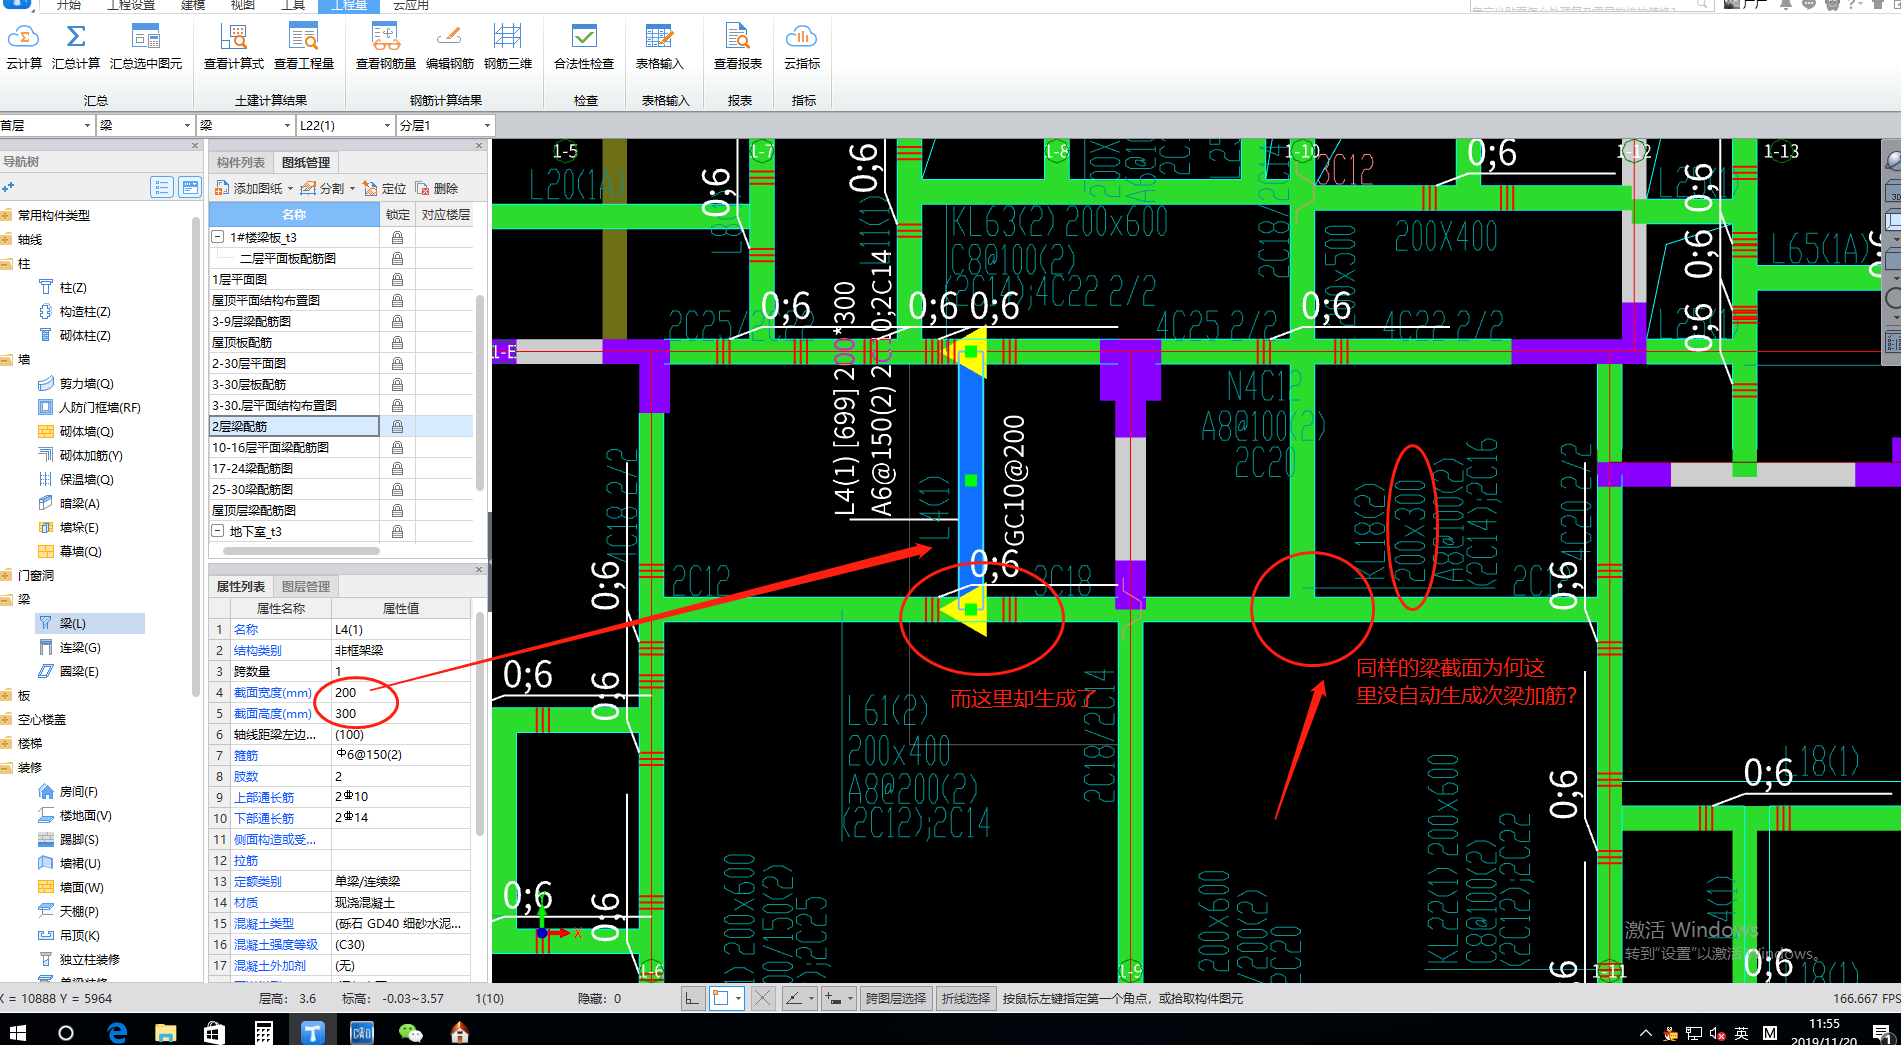Open 查看钢筋量 rebar quantity
The width and height of the screenshot is (1901, 1045).
pos(385,47)
